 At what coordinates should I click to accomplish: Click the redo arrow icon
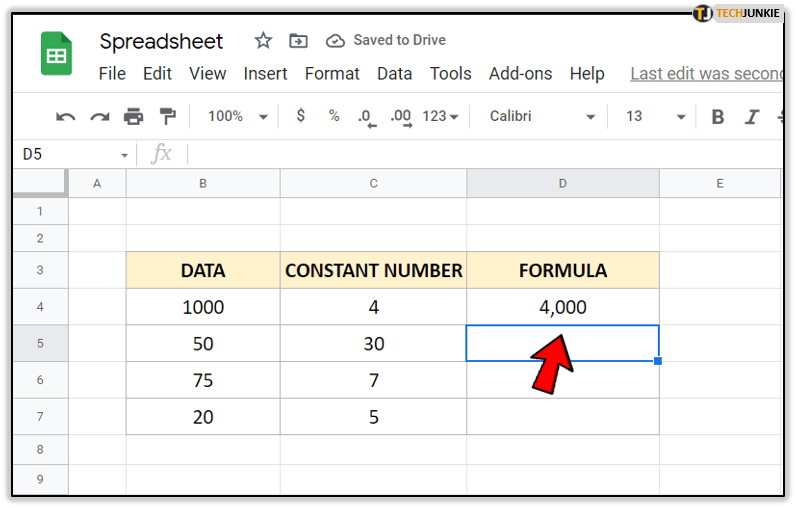(x=99, y=117)
